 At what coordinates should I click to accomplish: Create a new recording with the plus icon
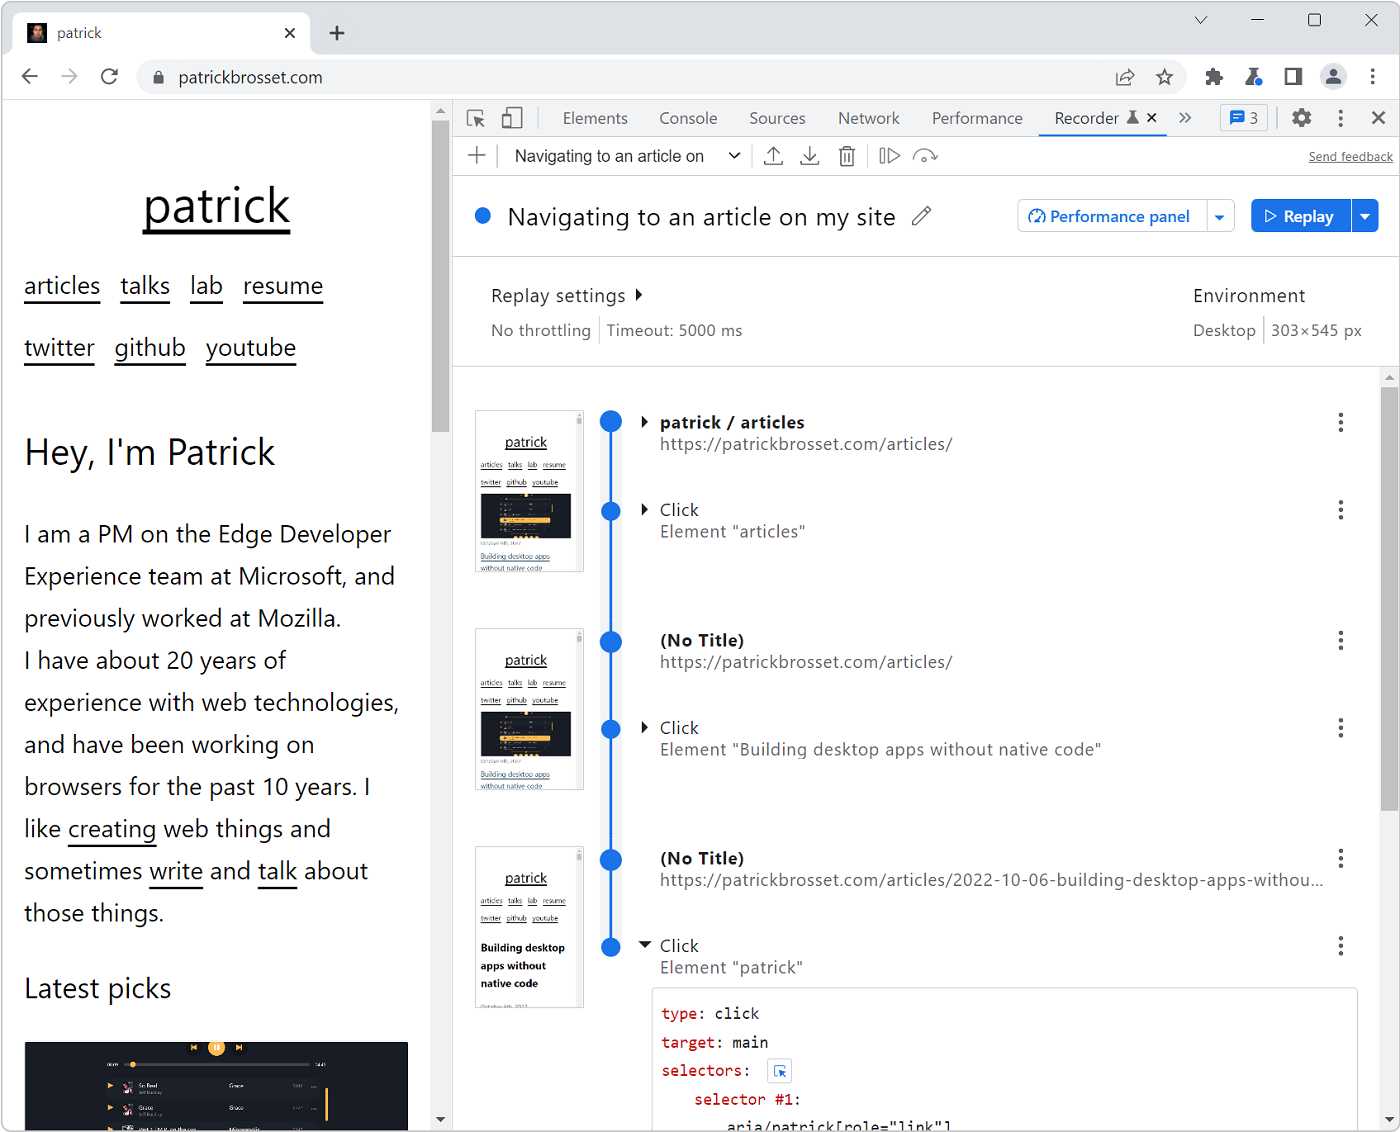pyautogui.click(x=476, y=155)
